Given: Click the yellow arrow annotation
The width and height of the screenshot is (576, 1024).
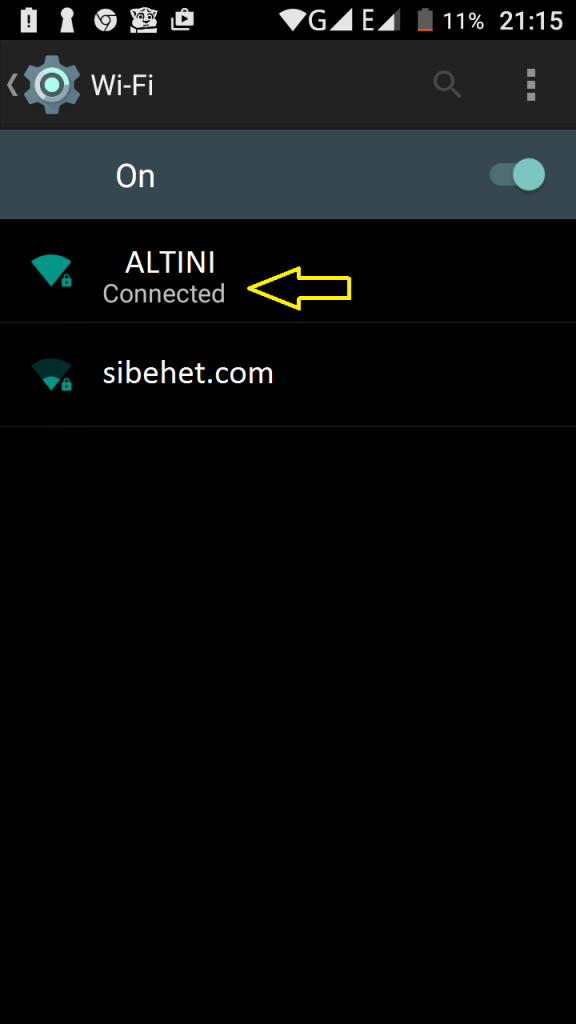Looking at the screenshot, I should pos(300,288).
